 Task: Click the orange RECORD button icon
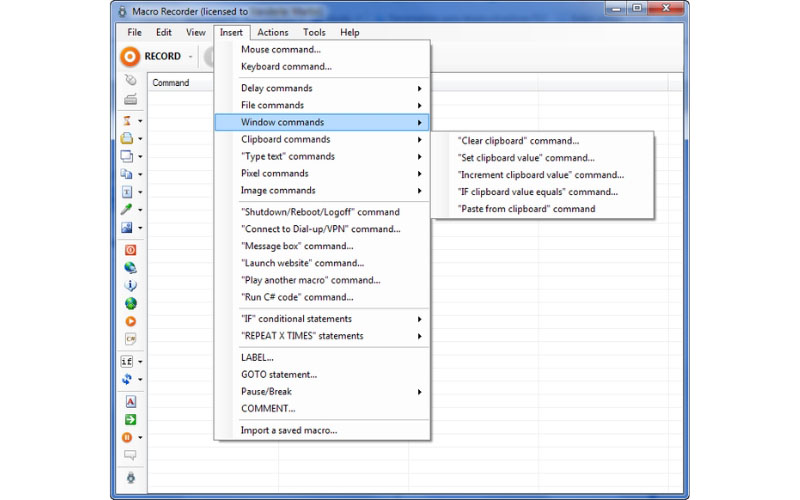tap(130, 56)
